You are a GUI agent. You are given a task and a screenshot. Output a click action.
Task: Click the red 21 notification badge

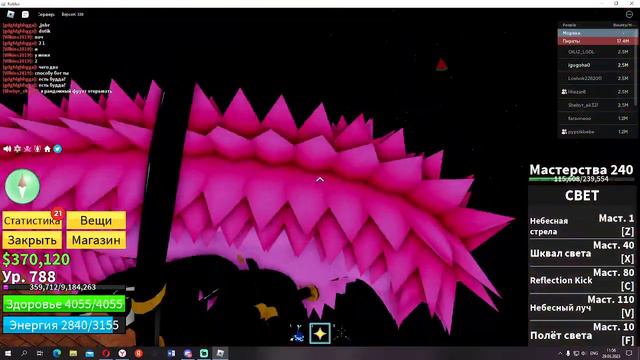click(58, 213)
